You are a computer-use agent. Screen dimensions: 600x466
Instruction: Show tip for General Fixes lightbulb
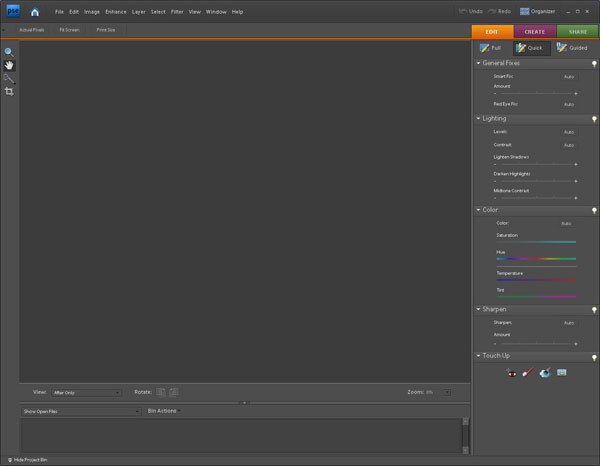click(594, 64)
